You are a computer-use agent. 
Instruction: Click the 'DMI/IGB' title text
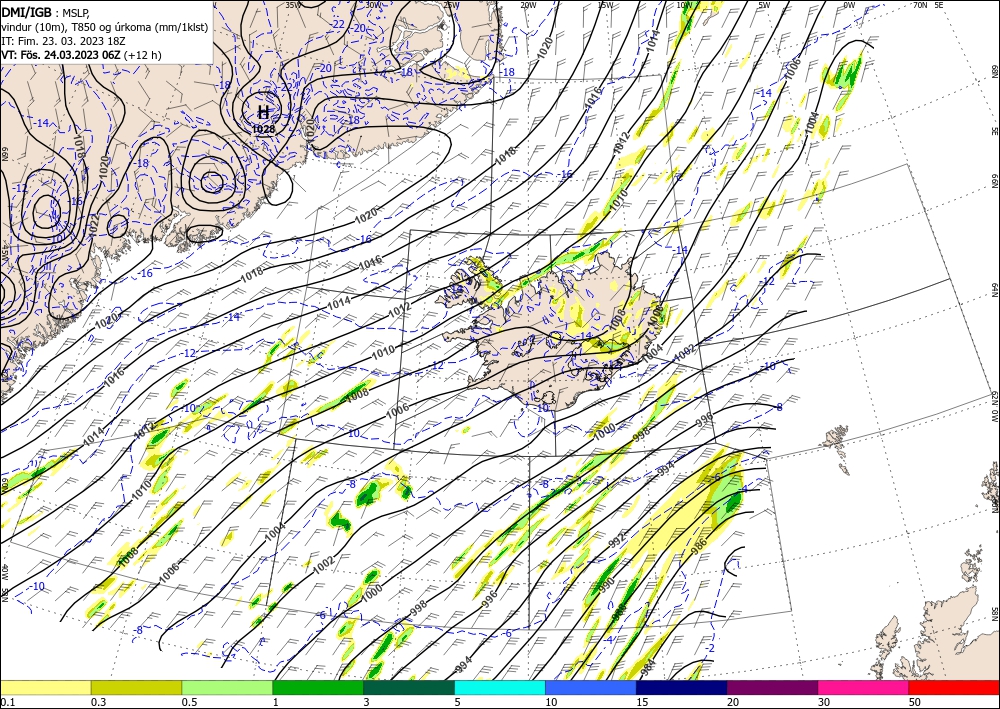(x=26, y=11)
